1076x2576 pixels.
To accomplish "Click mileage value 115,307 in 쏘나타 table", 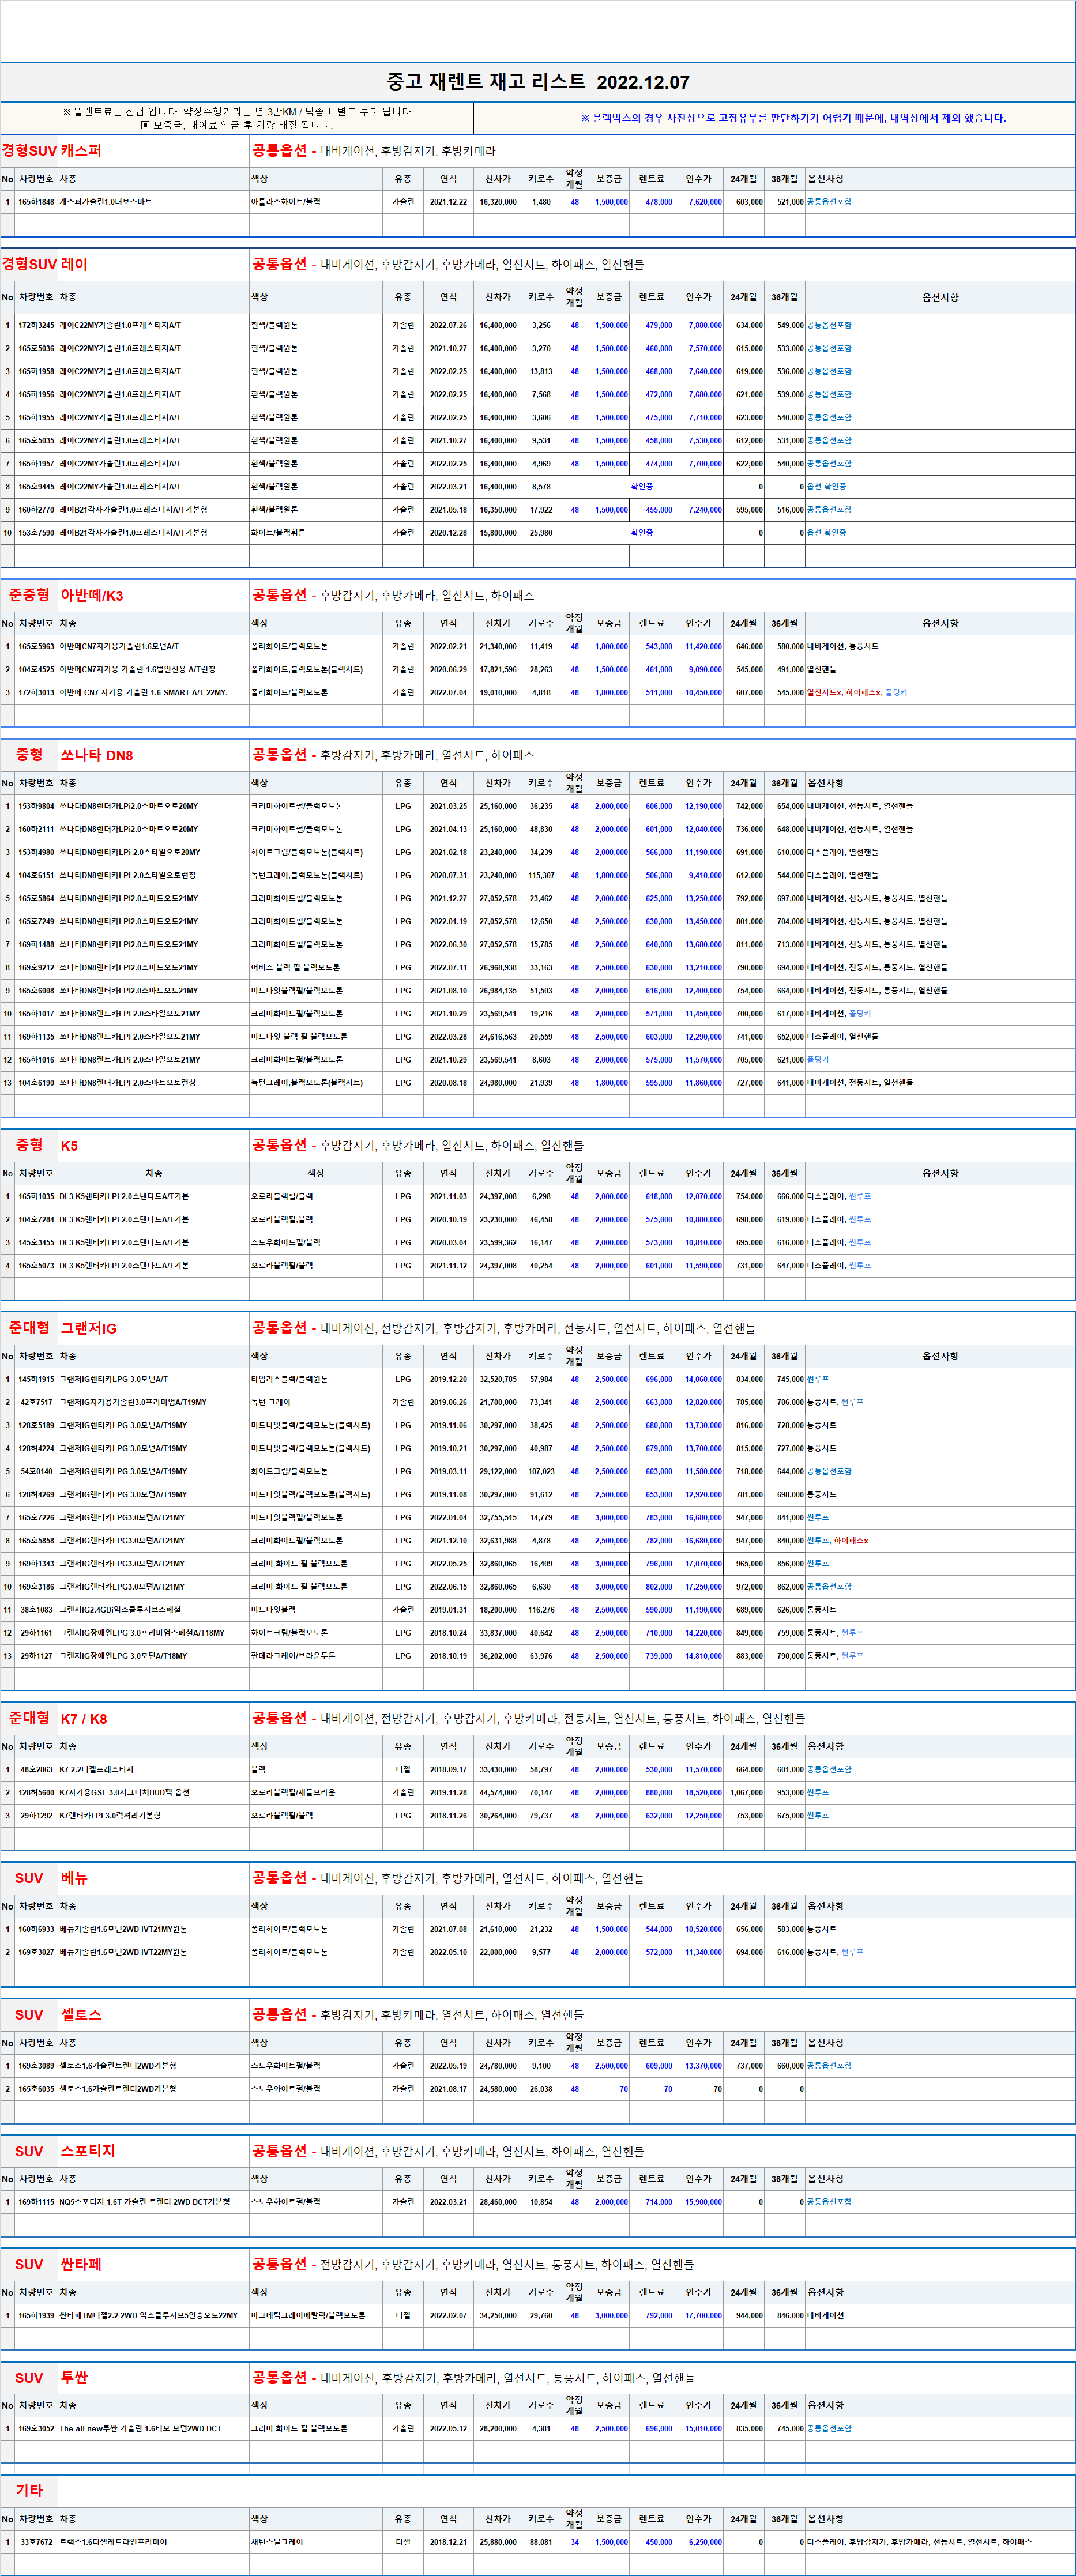I will 540,875.
